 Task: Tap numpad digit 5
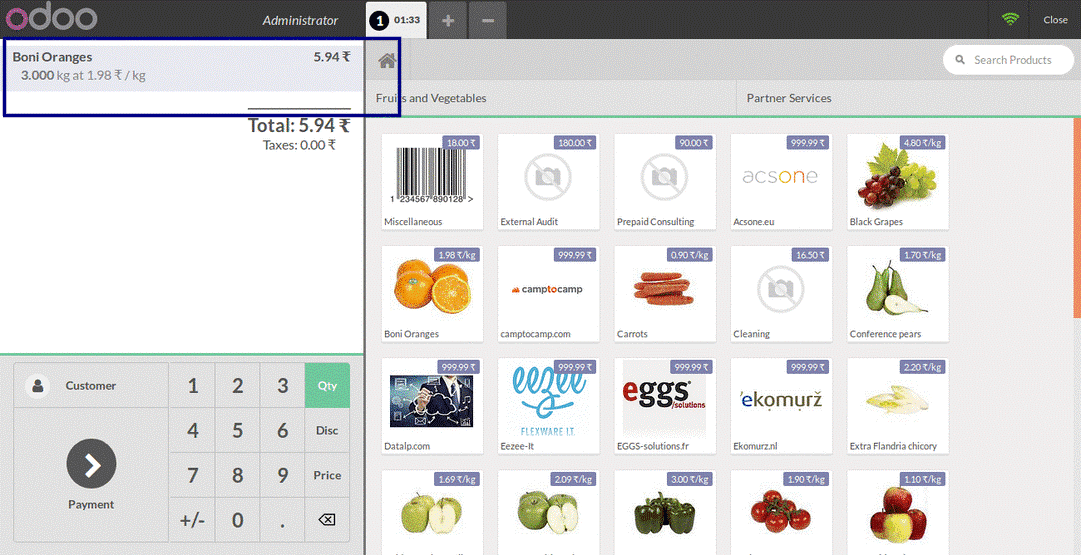pyautogui.click(x=238, y=430)
